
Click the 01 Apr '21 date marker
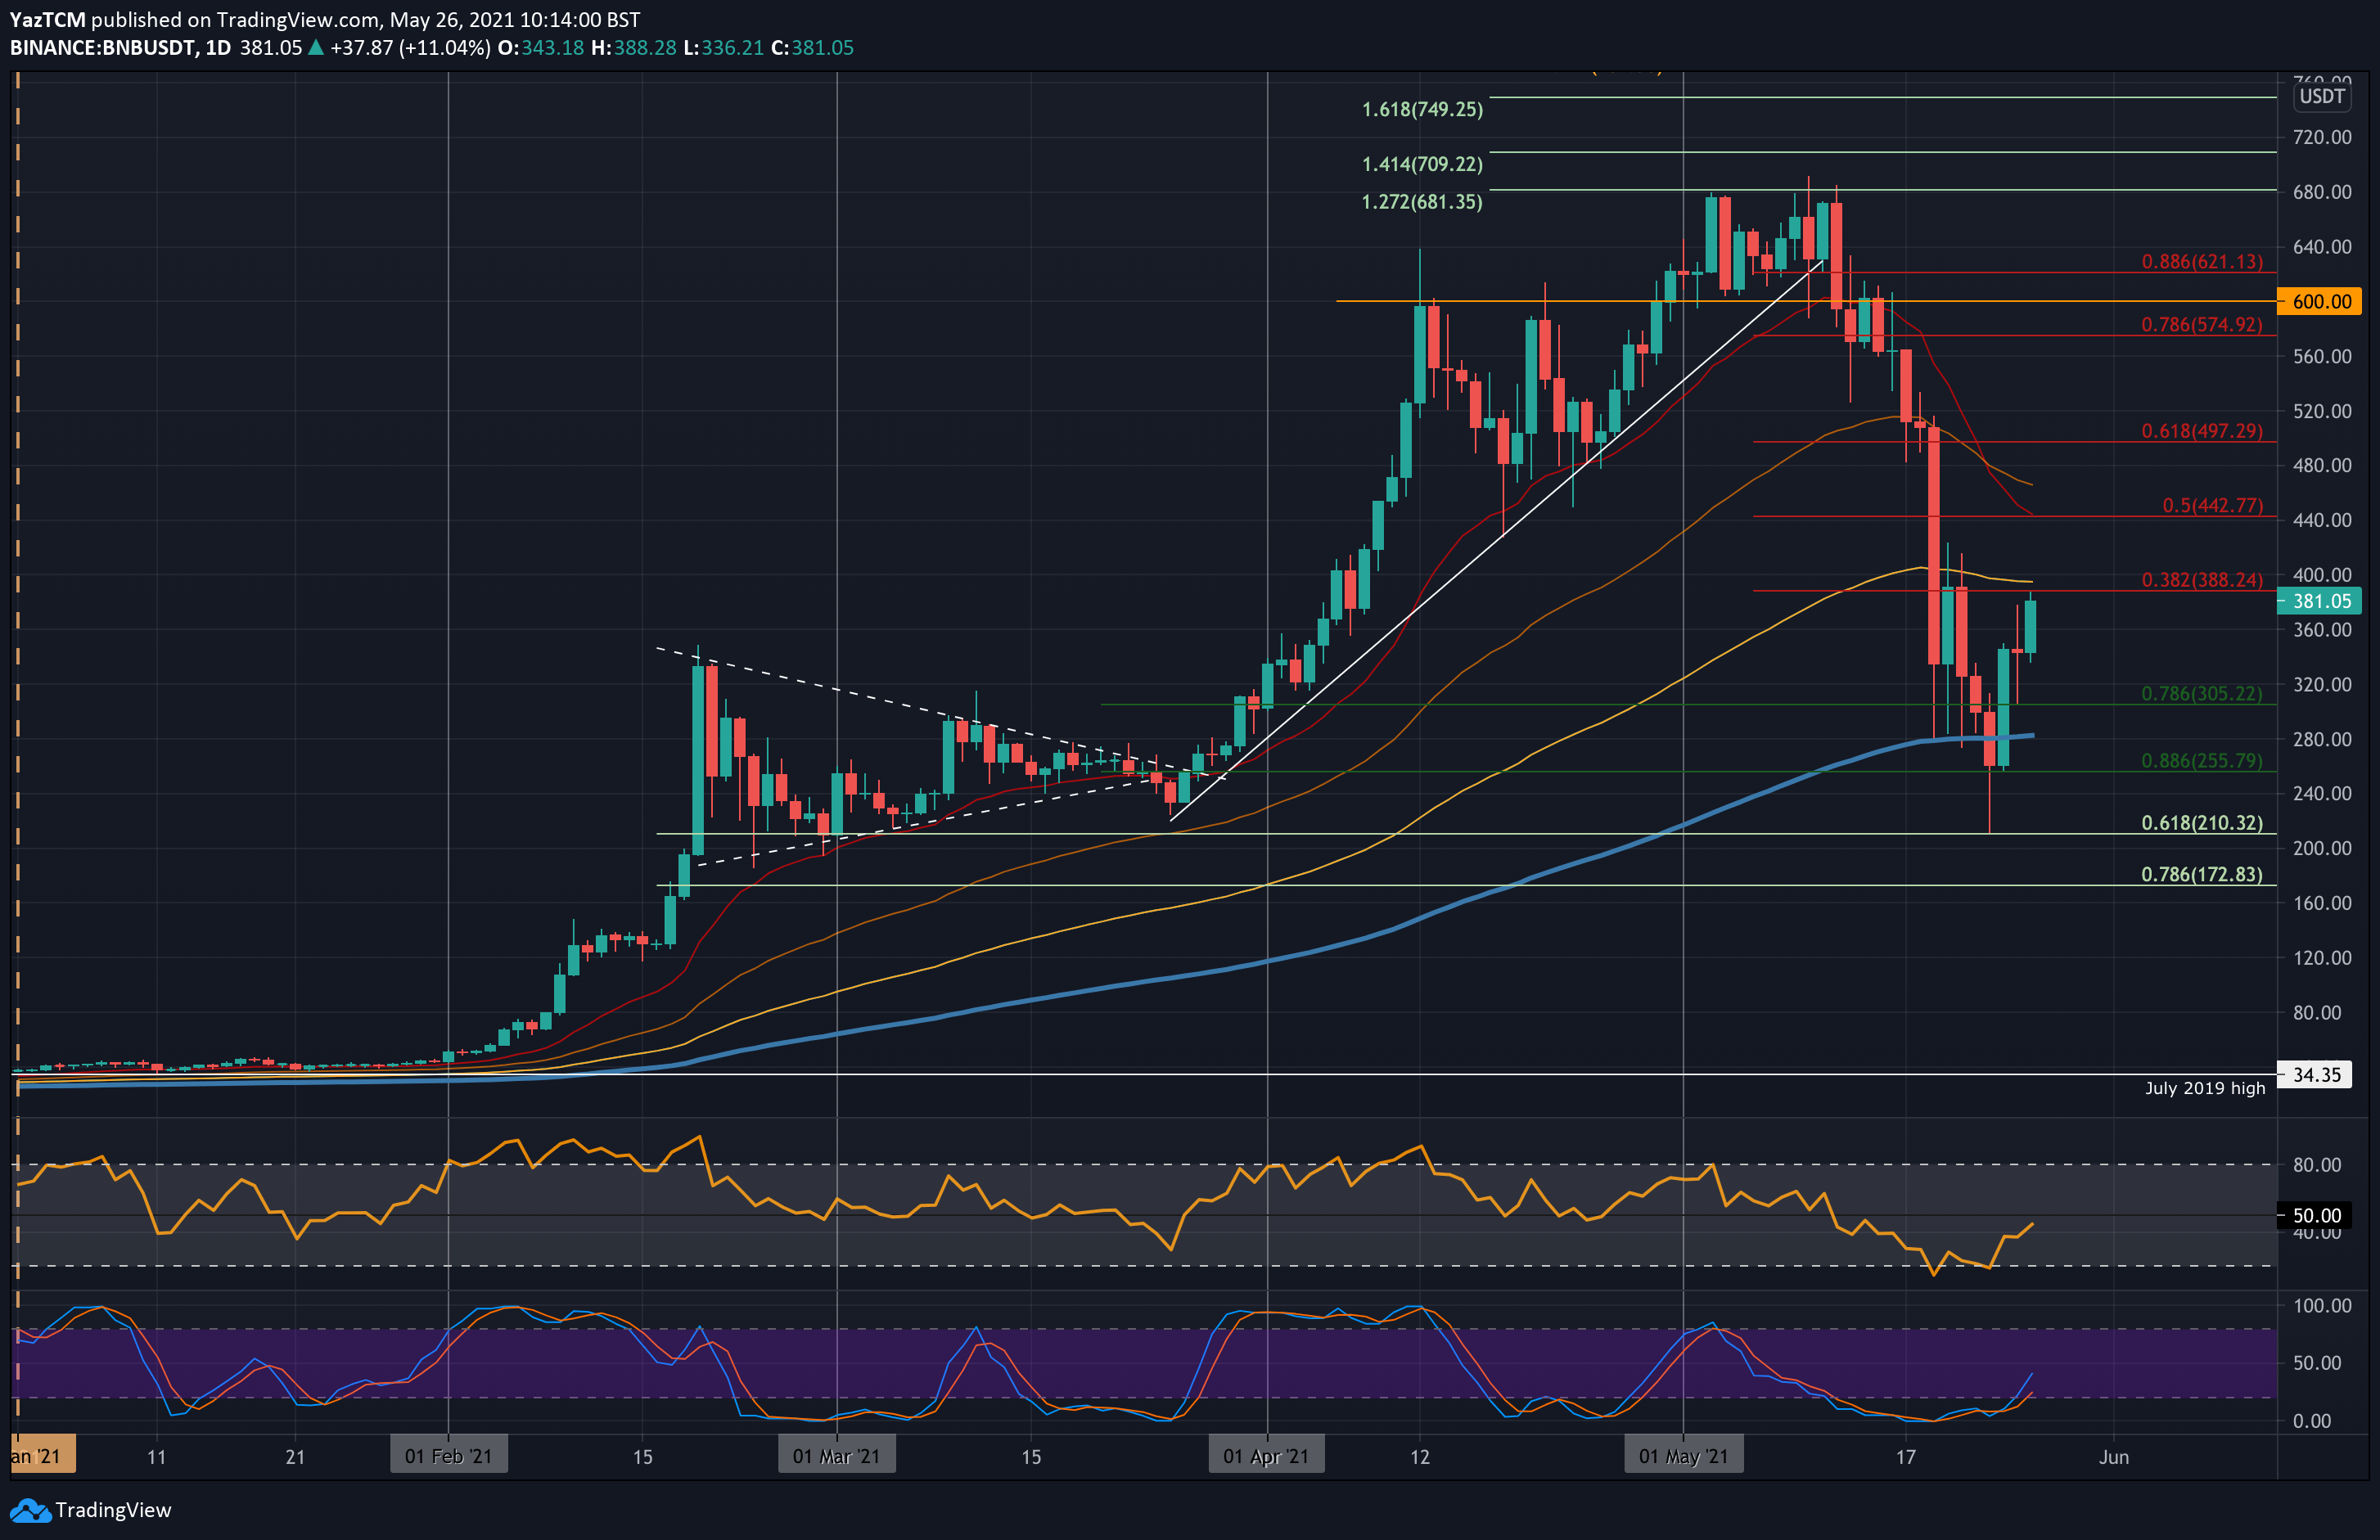point(1266,1456)
